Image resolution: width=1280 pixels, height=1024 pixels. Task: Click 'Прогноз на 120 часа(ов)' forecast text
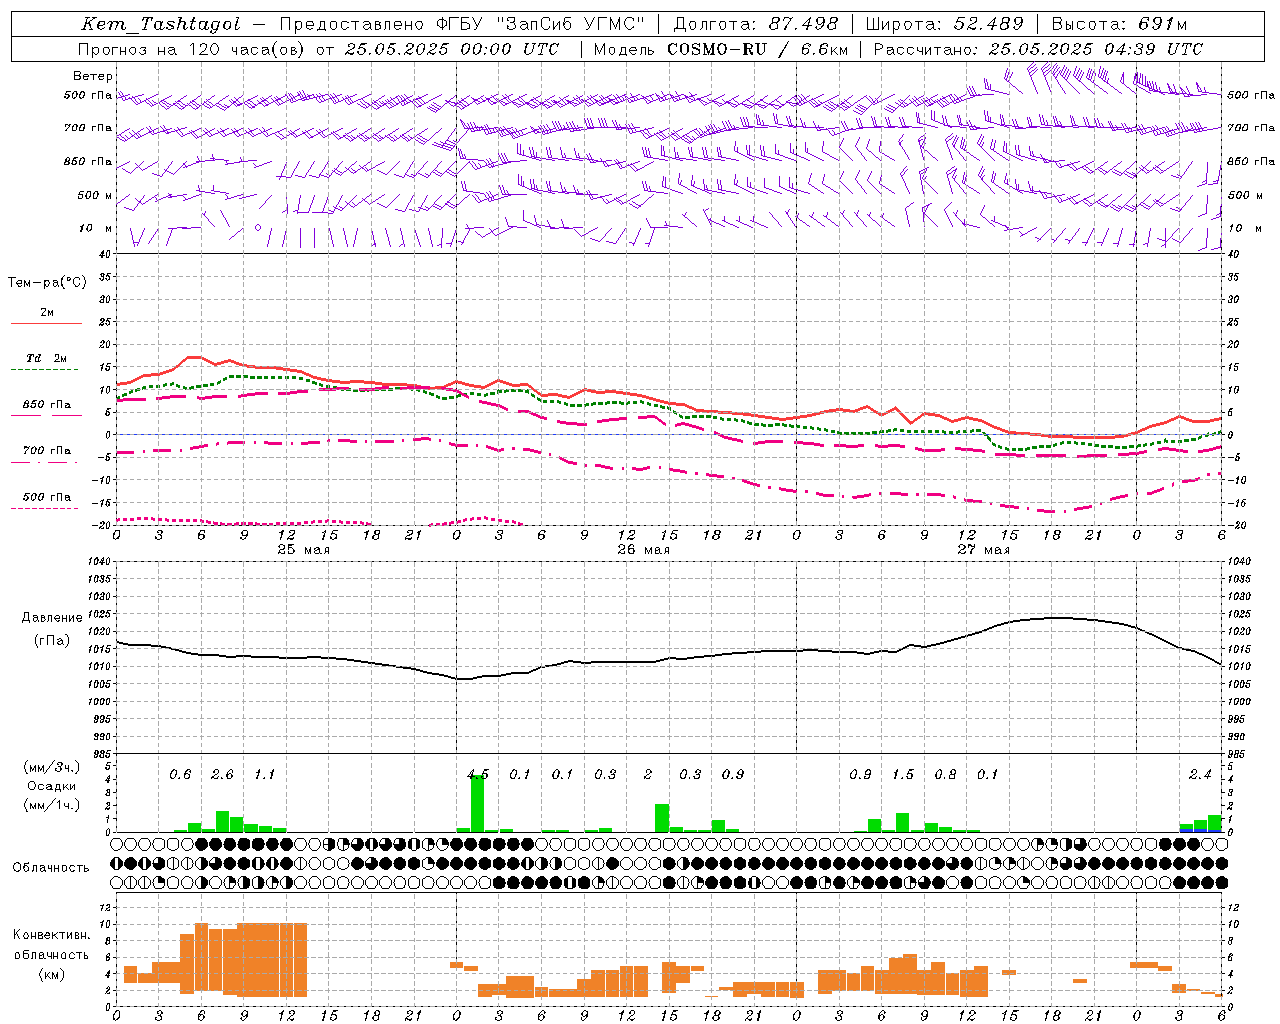[x=192, y=49]
